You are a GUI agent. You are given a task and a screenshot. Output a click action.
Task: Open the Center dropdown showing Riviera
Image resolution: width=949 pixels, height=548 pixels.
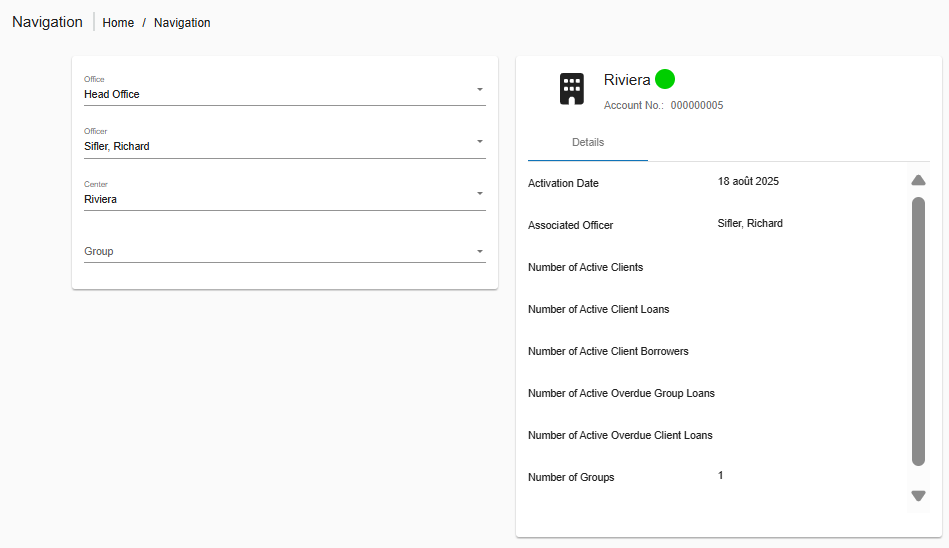[284, 199]
